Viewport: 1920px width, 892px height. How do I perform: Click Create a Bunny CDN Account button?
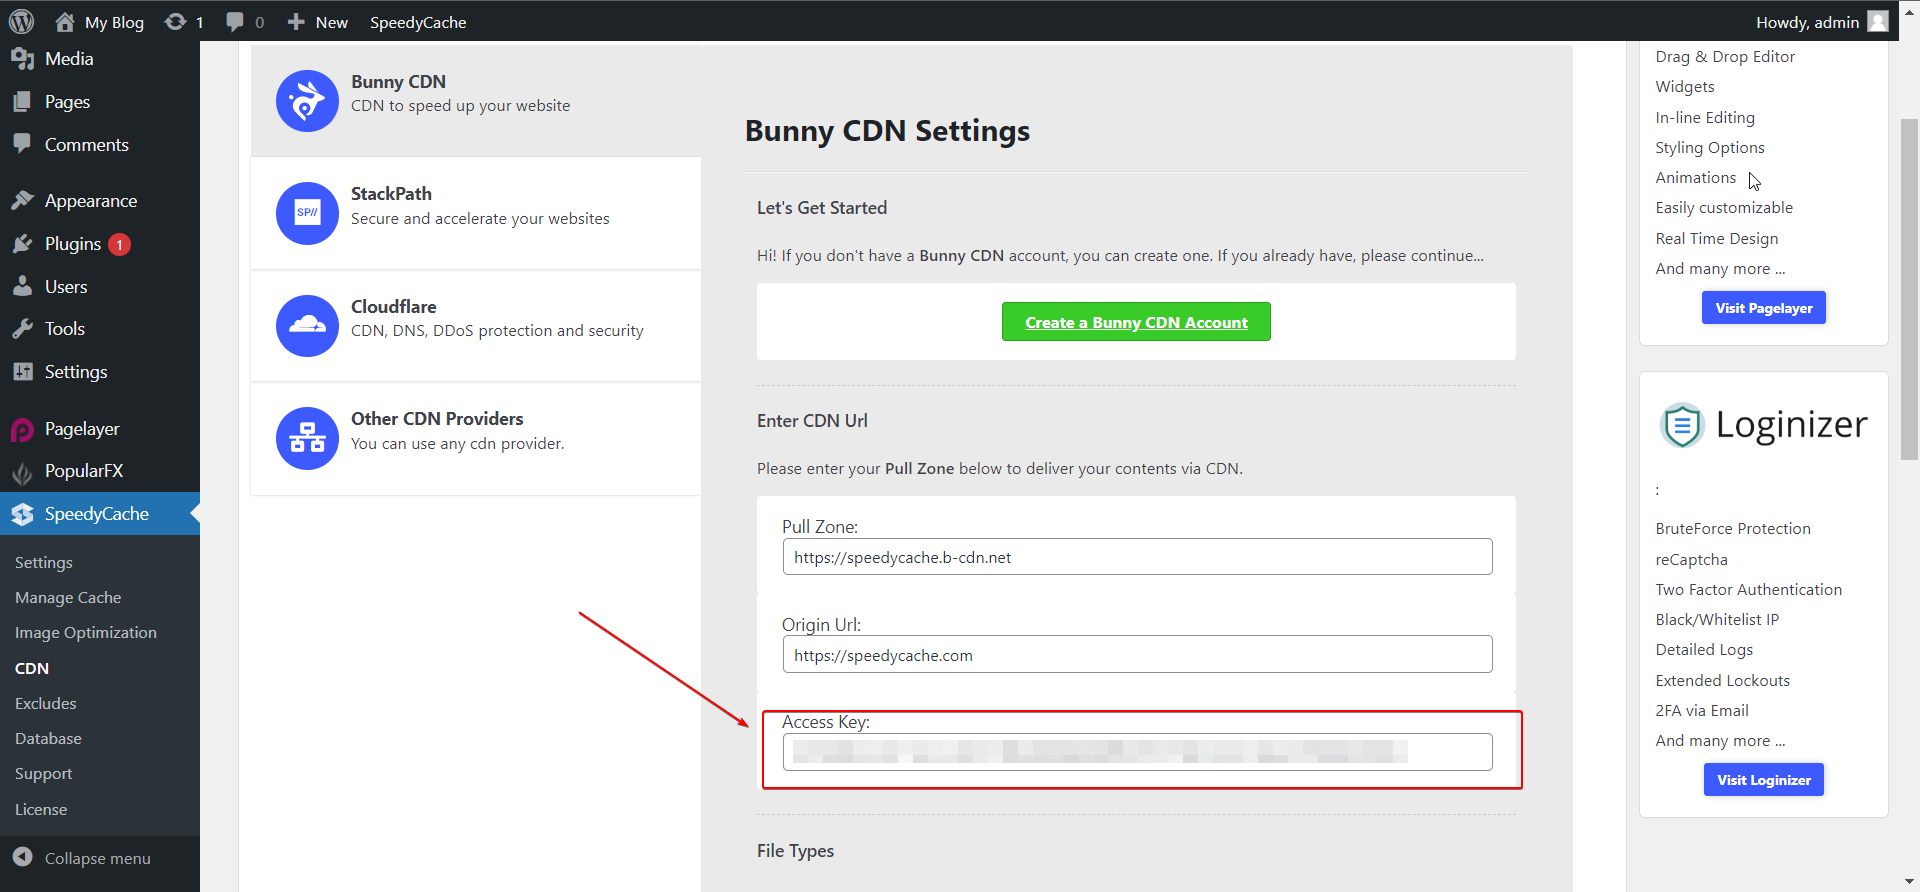pos(1136,322)
